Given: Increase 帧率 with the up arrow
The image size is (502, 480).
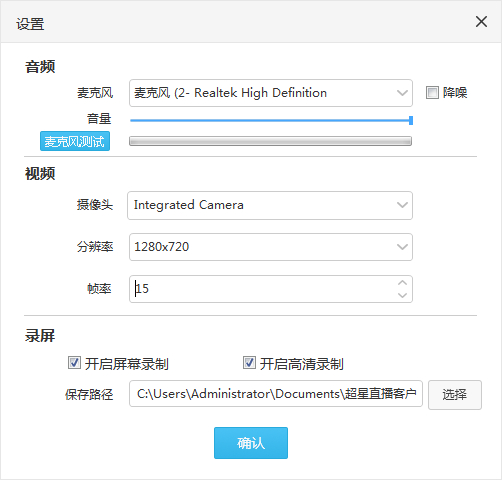Looking at the screenshot, I should [x=402, y=283].
